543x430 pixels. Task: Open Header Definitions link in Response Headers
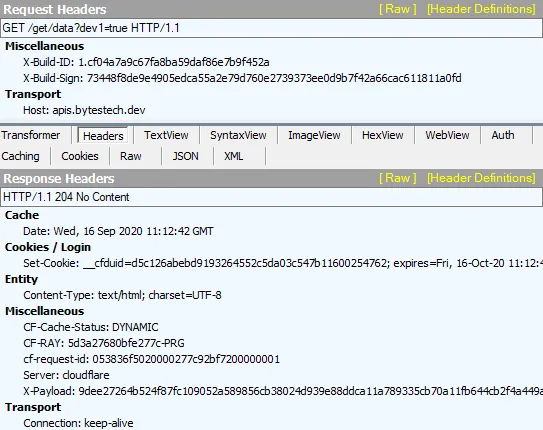point(481,178)
